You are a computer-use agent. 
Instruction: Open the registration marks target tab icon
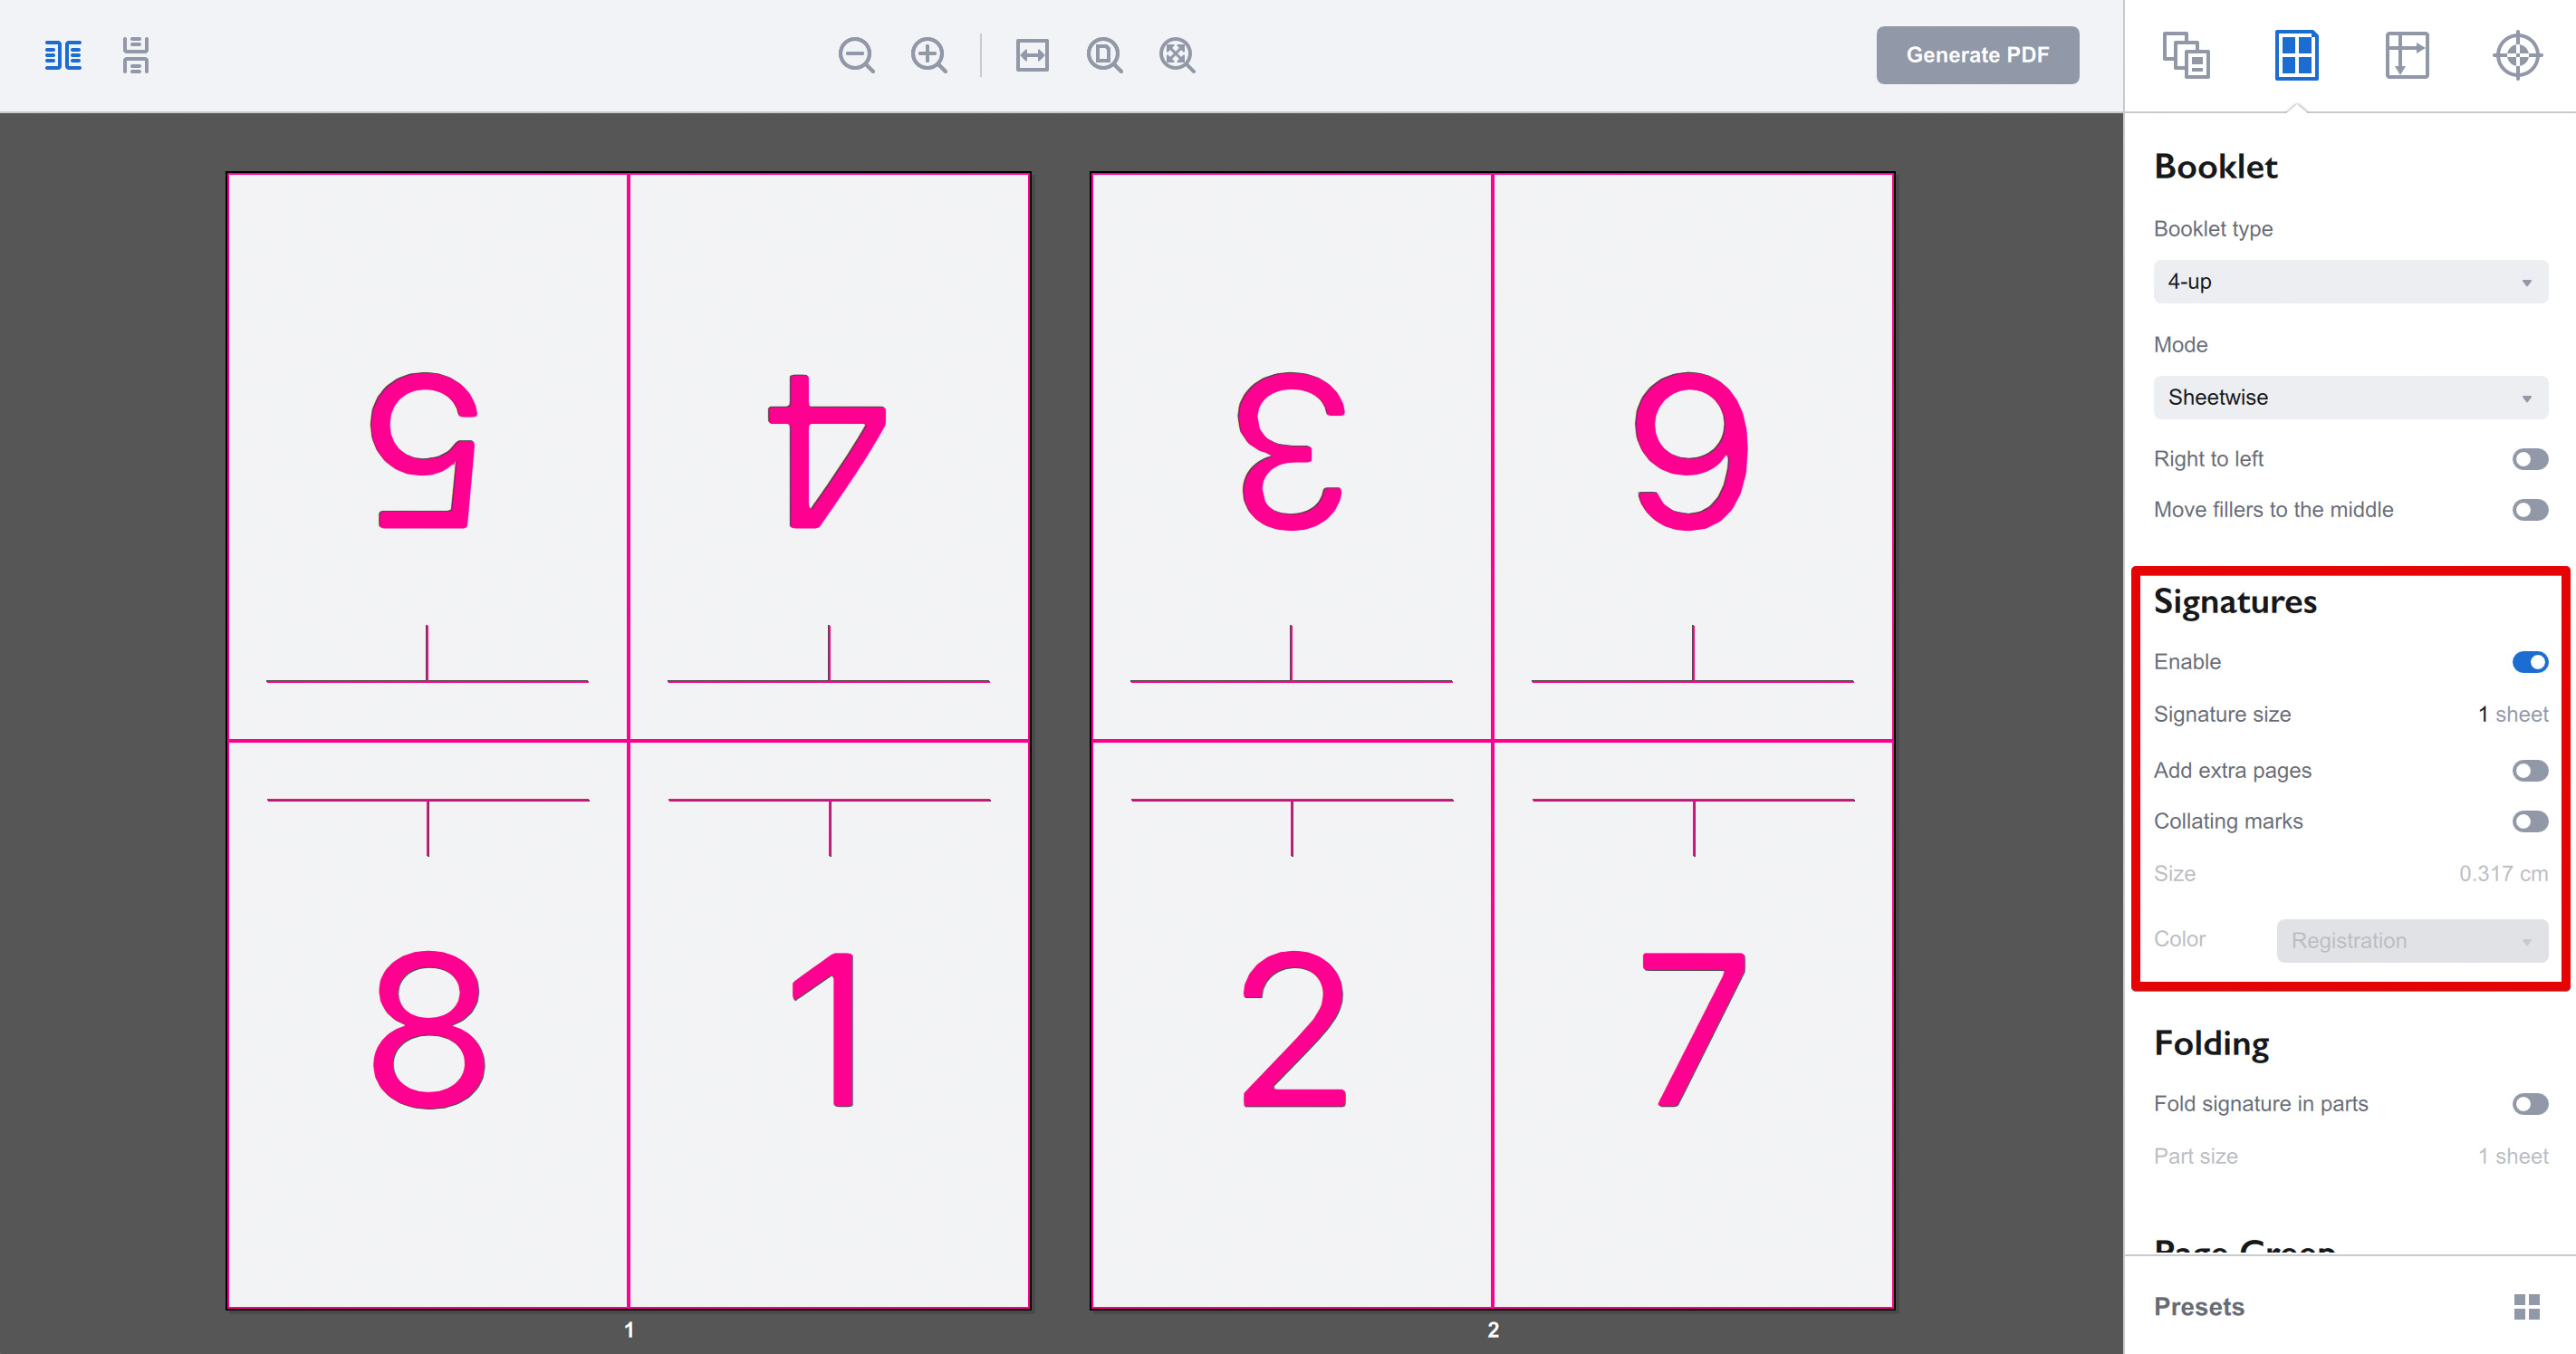pyautogui.click(x=2517, y=55)
